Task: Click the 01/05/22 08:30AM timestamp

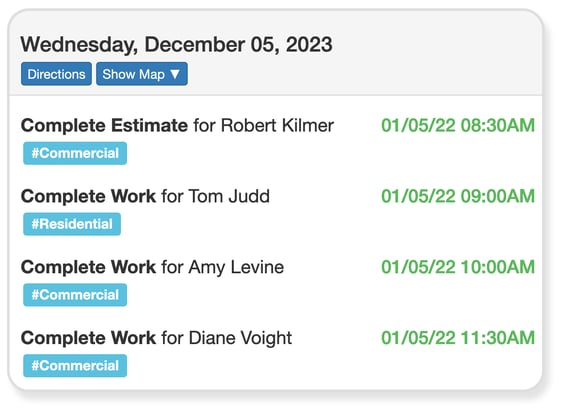Action: pyautogui.click(x=458, y=126)
